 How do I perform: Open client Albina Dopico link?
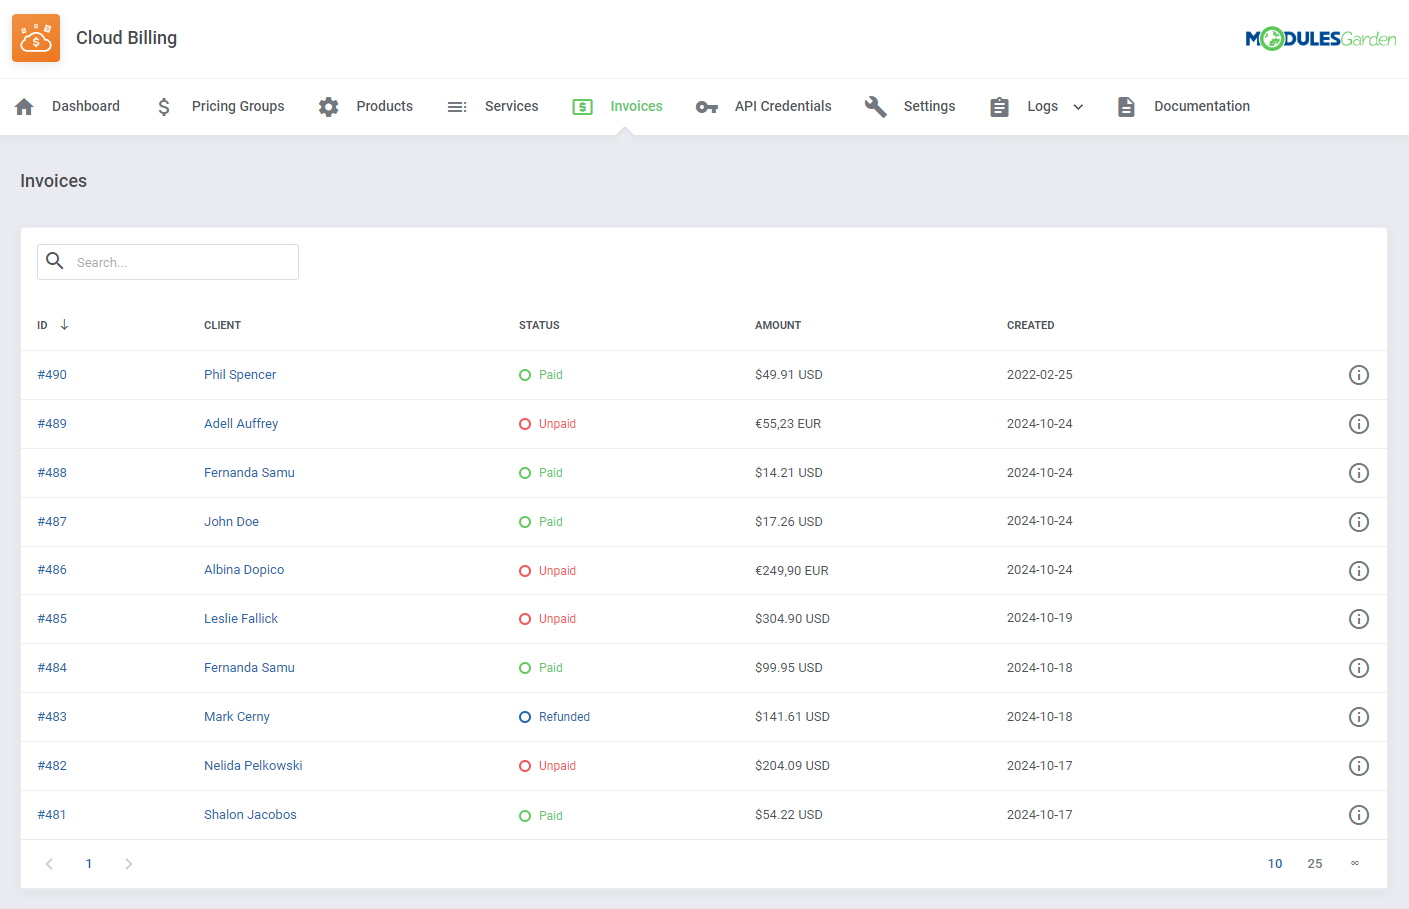tap(244, 570)
